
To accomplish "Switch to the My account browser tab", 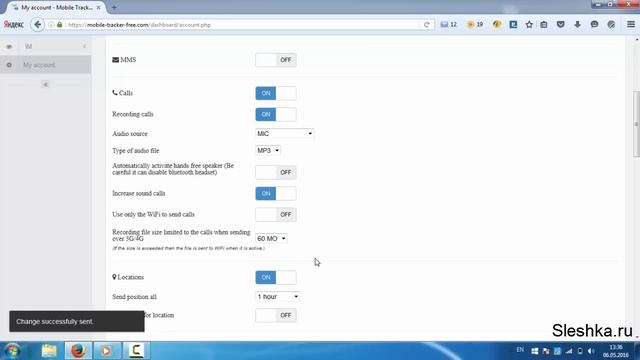I will point(56,7).
